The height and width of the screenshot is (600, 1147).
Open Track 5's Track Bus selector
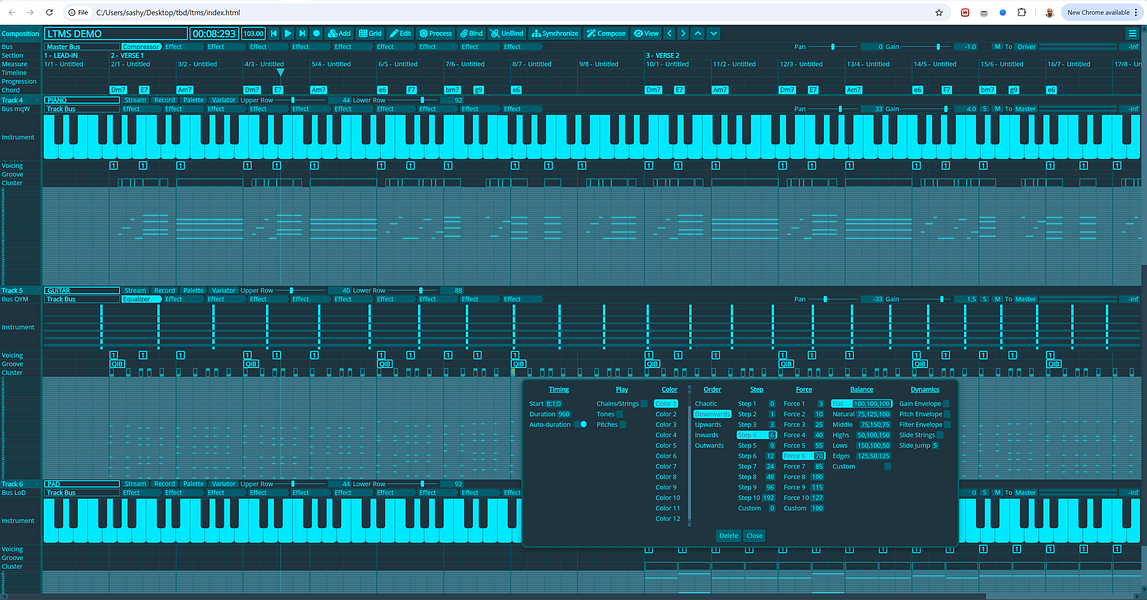click(x=81, y=299)
